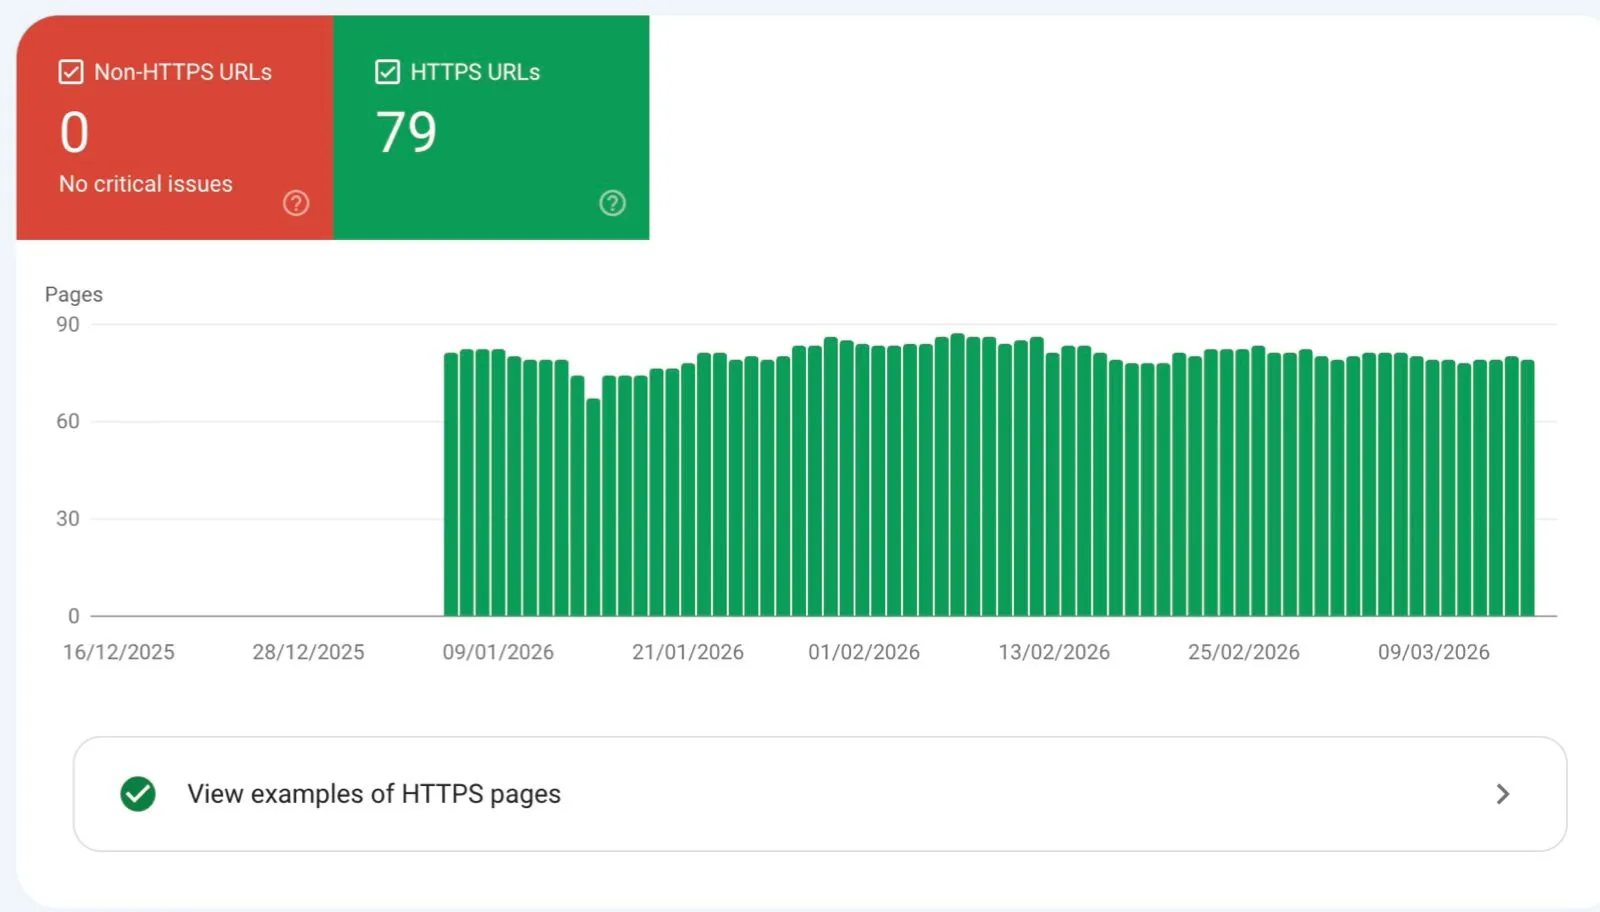The height and width of the screenshot is (912, 1600).
Task: Click the 90 value on the y-axis
Action: pyautogui.click(x=68, y=324)
